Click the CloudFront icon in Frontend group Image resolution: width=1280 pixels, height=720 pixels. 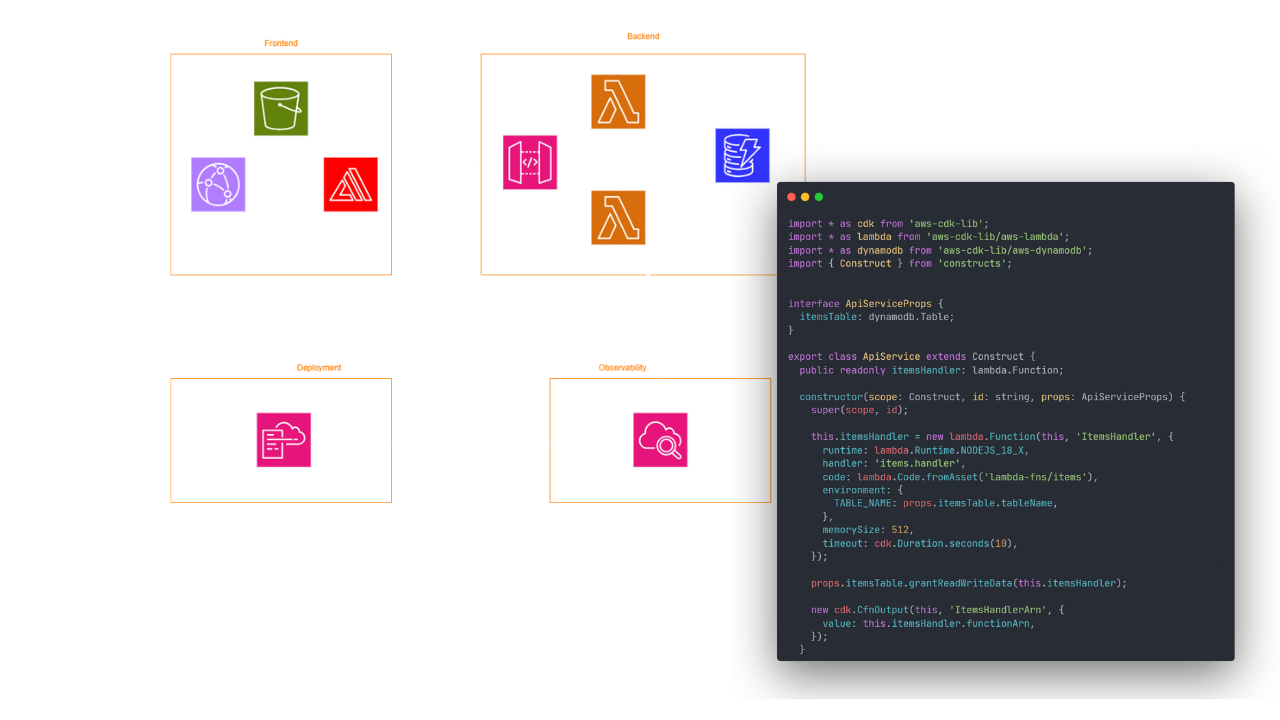(x=218, y=184)
